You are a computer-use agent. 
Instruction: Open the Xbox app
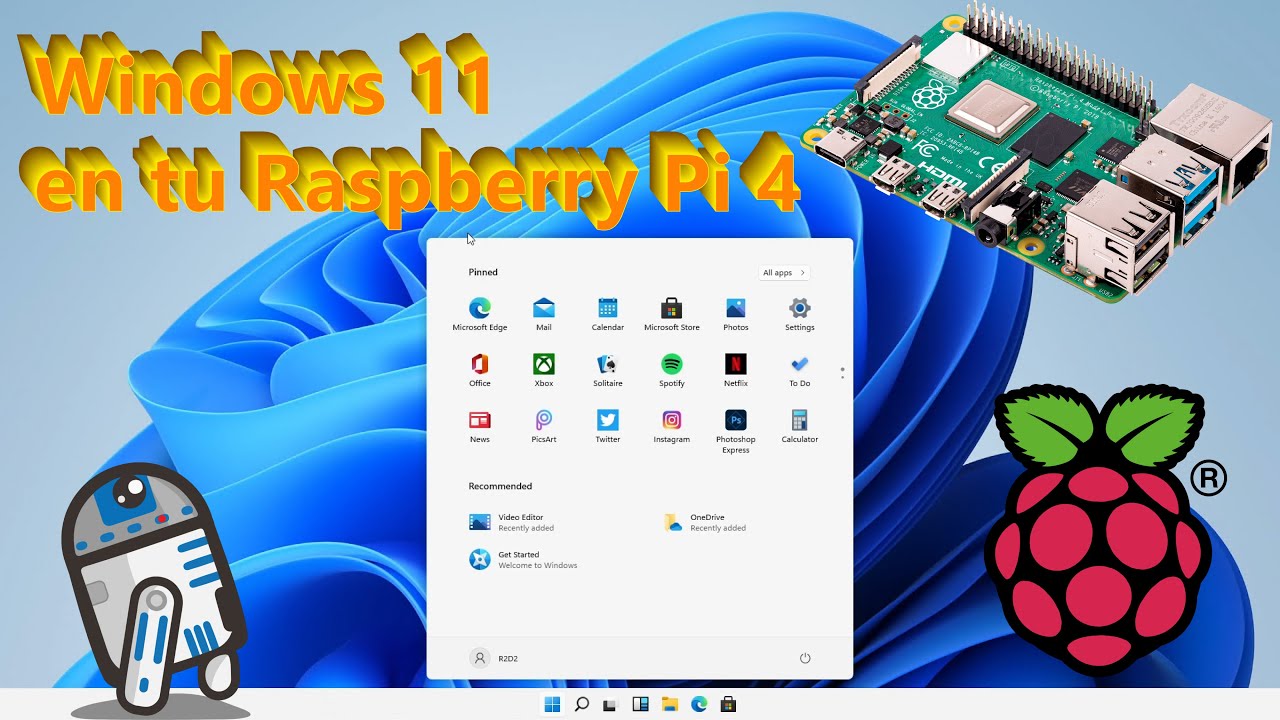coord(544,370)
